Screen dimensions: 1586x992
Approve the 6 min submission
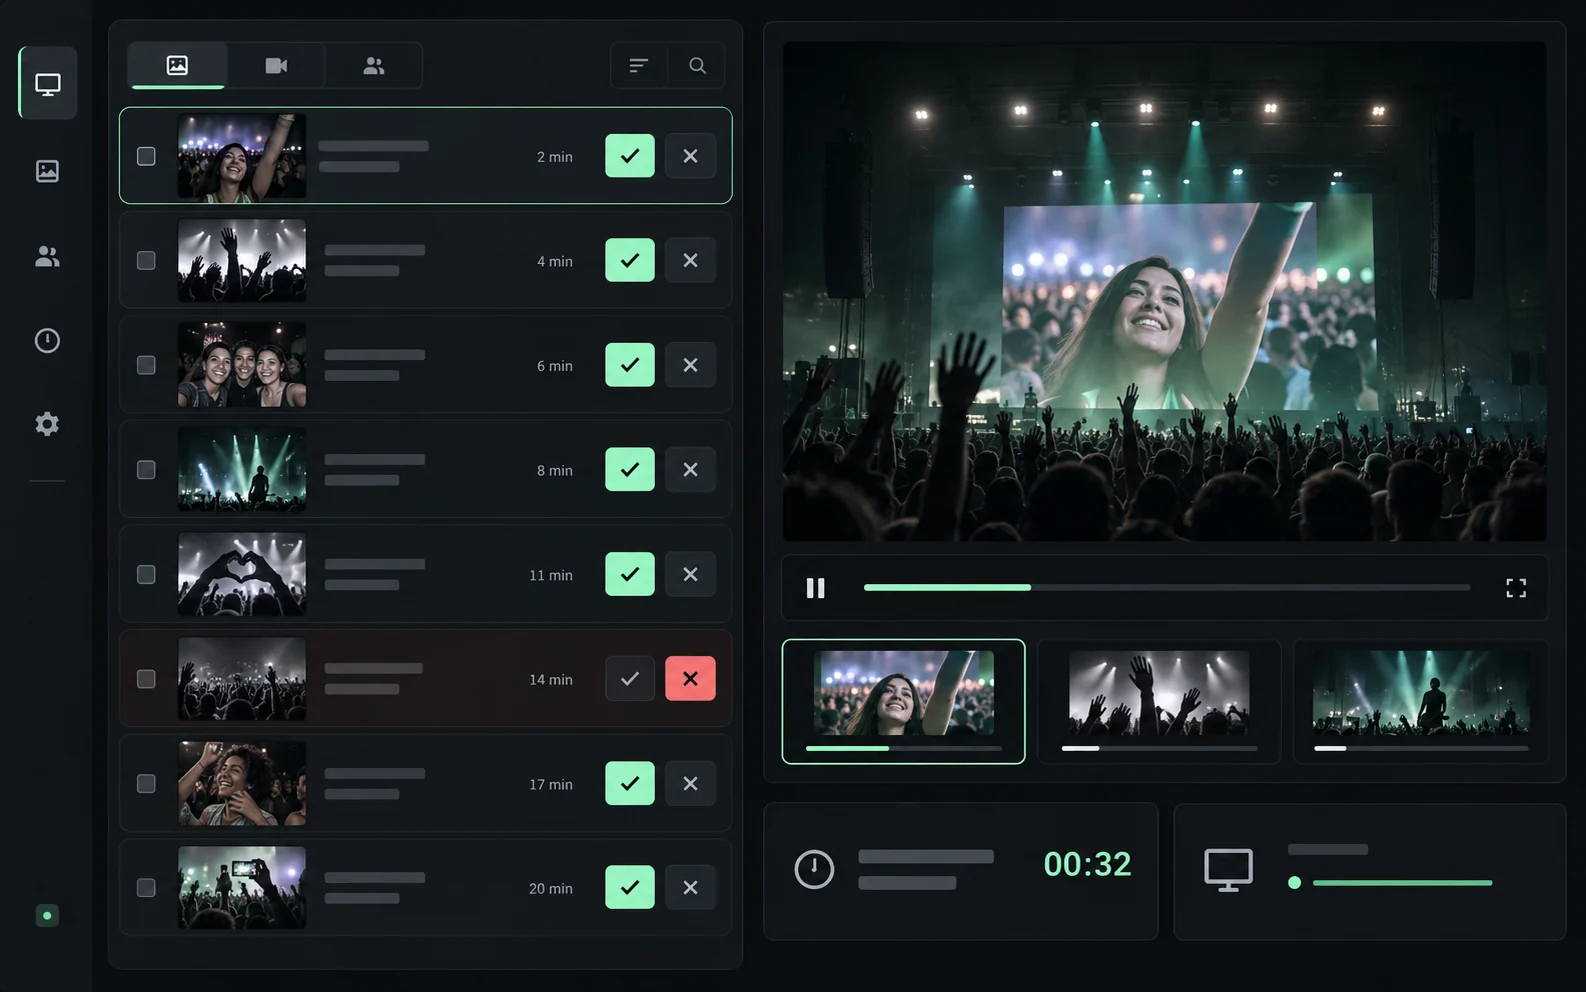[x=630, y=365]
